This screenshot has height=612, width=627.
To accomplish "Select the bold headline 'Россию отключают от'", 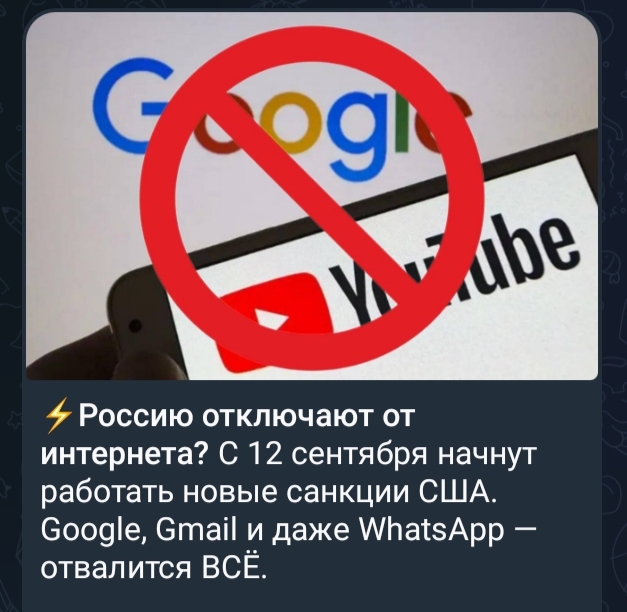I will tap(245, 417).
